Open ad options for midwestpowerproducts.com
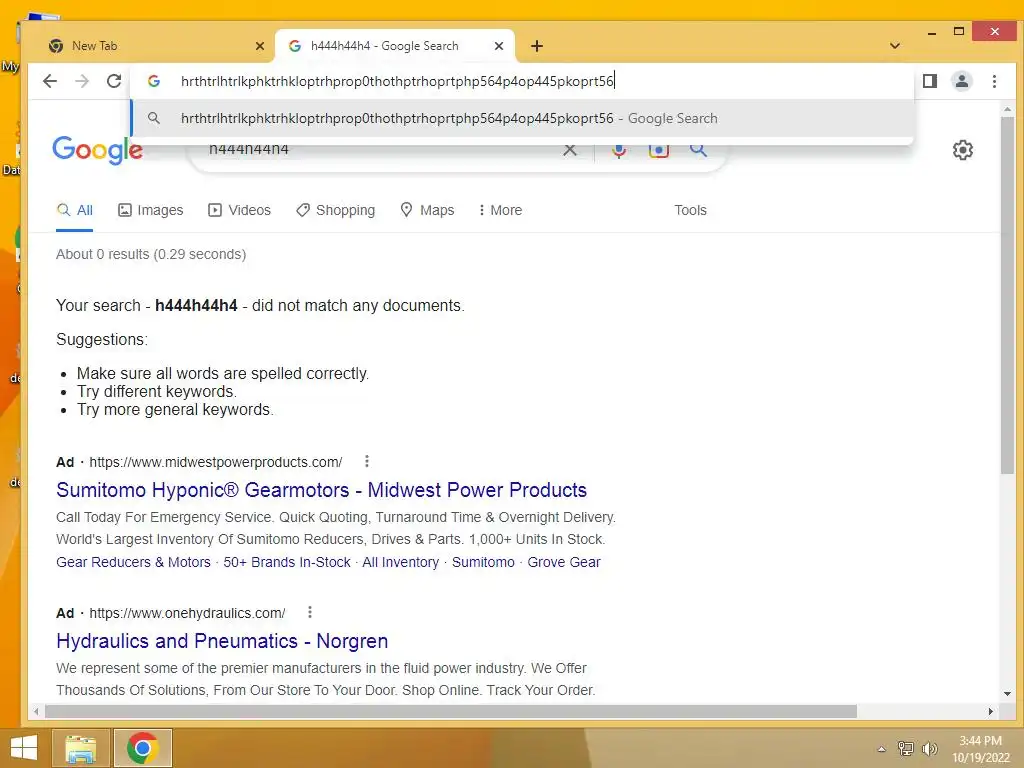 [x=367, y=461]
